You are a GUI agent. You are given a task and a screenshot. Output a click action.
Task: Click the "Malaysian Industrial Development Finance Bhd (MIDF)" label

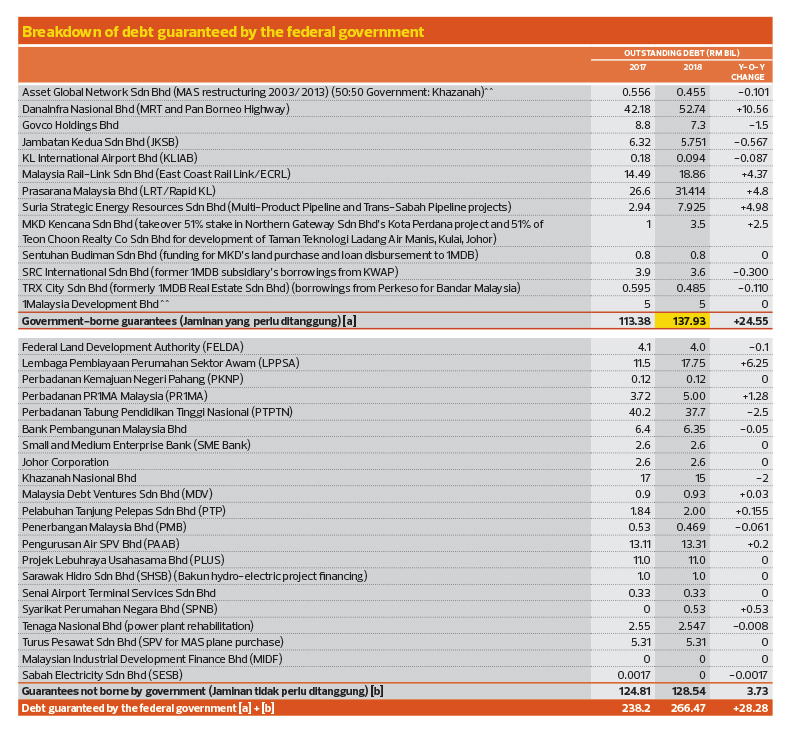click(x=152, y=659)
